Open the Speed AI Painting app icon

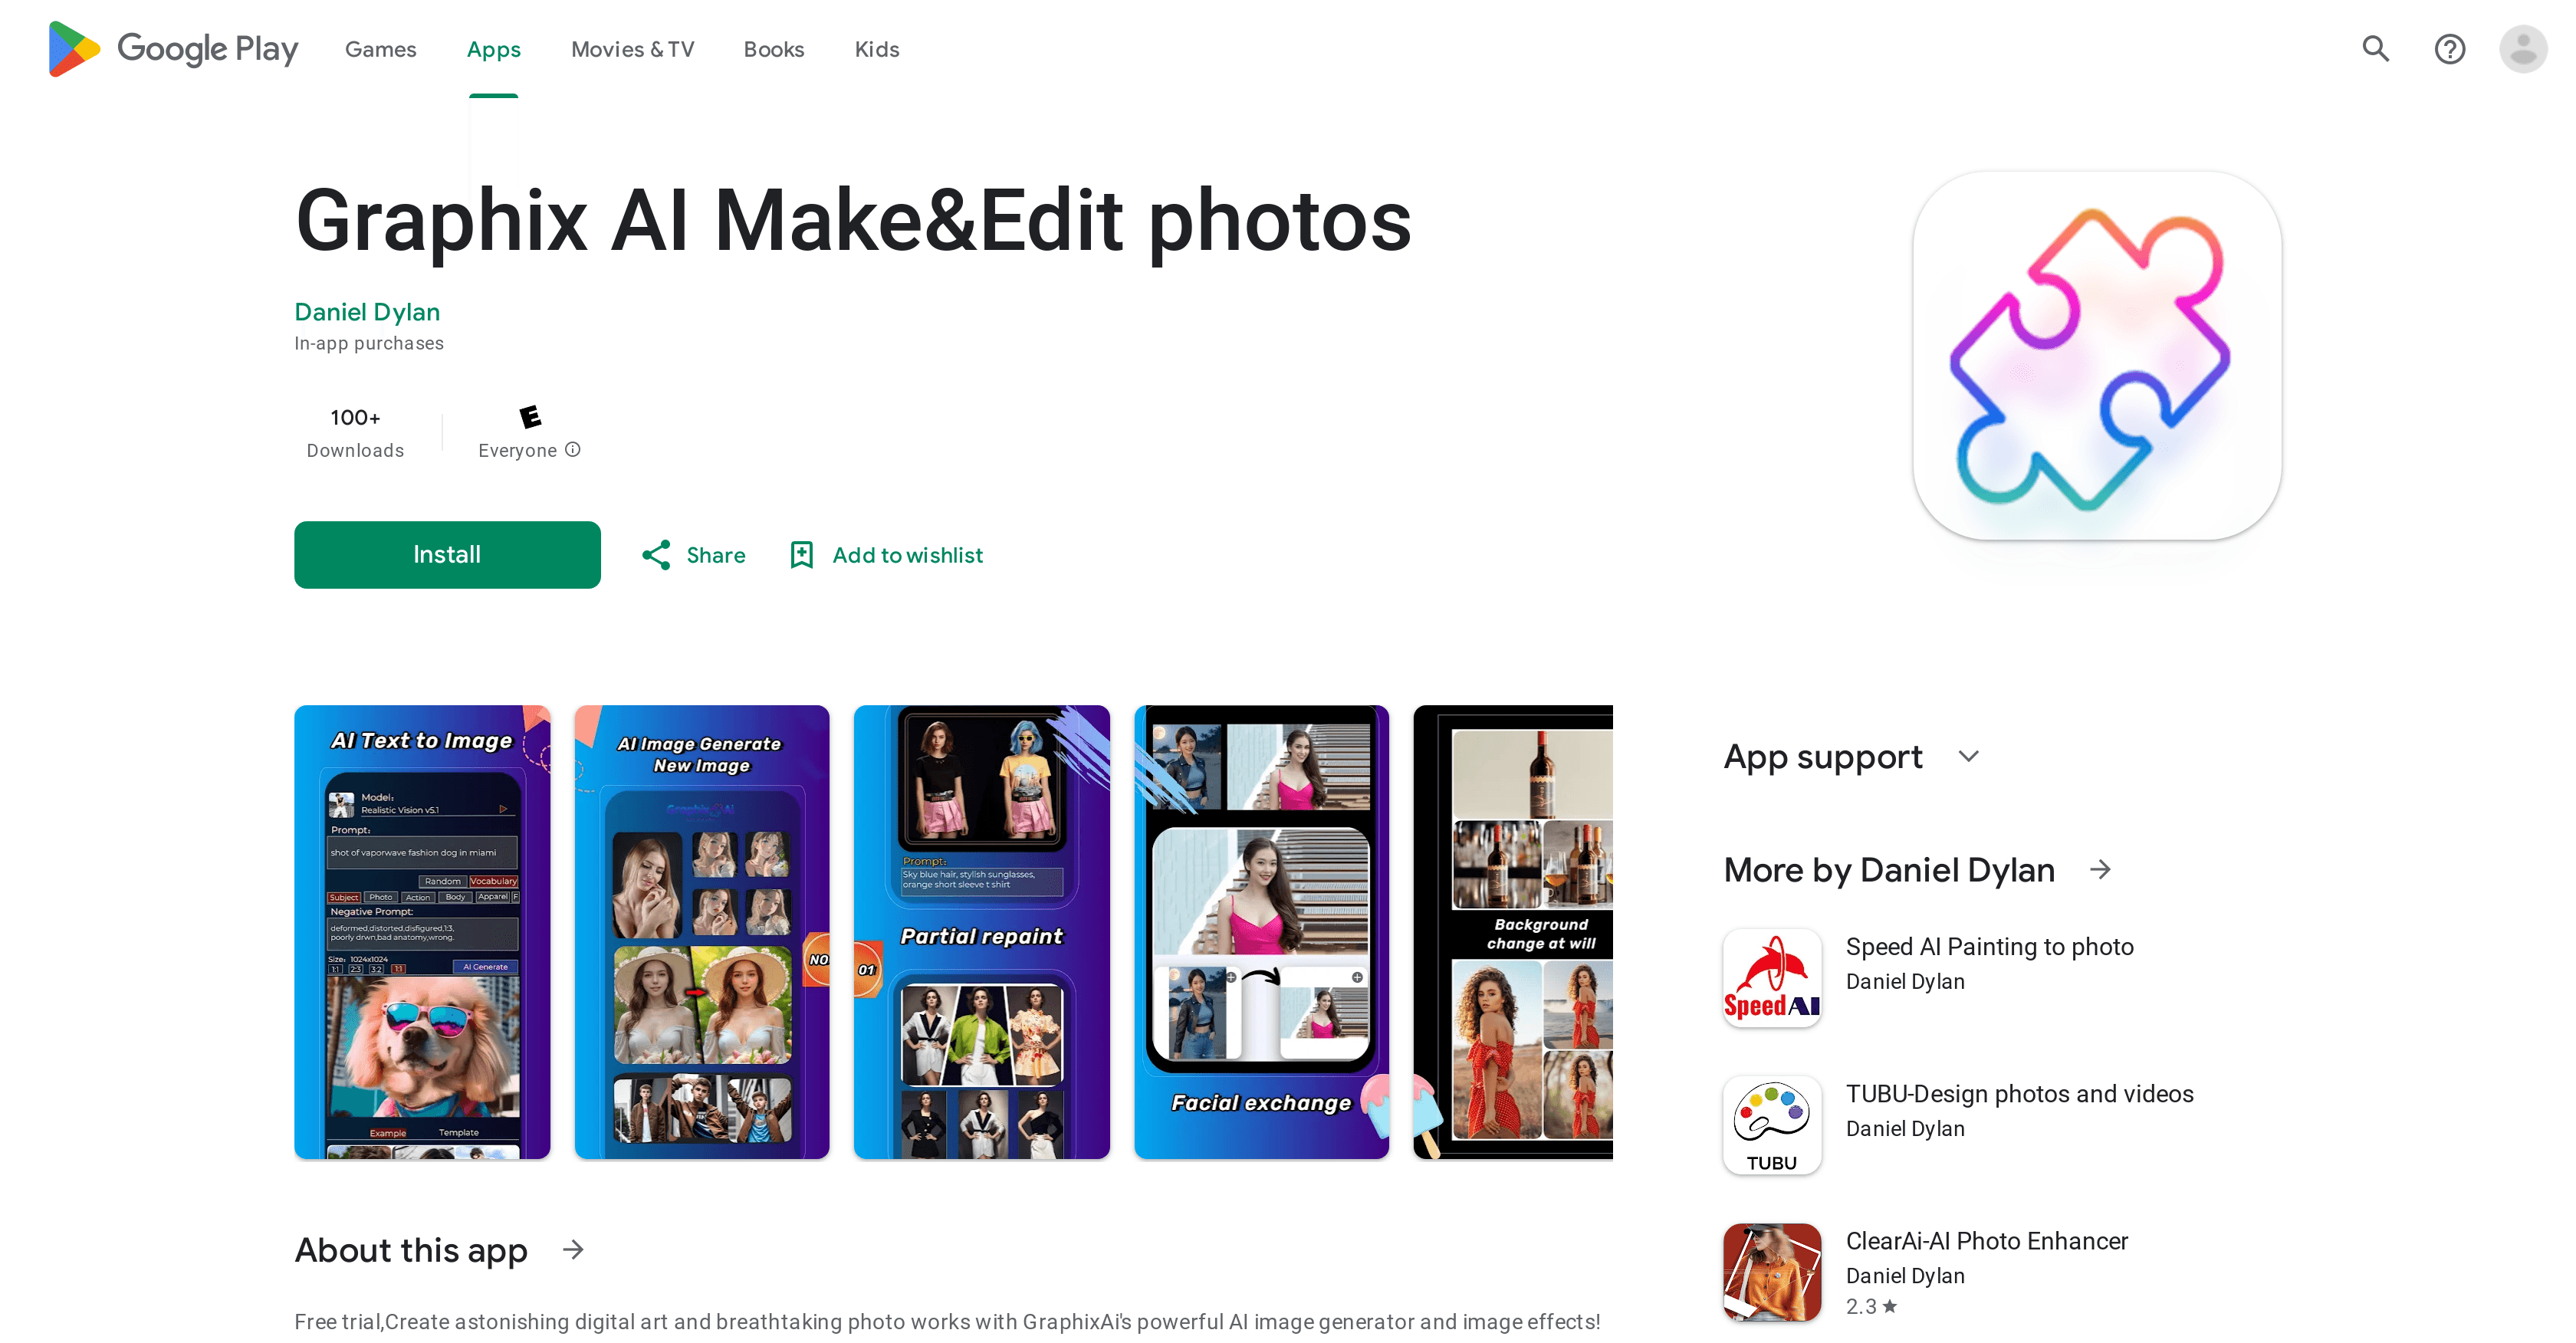1771,977
